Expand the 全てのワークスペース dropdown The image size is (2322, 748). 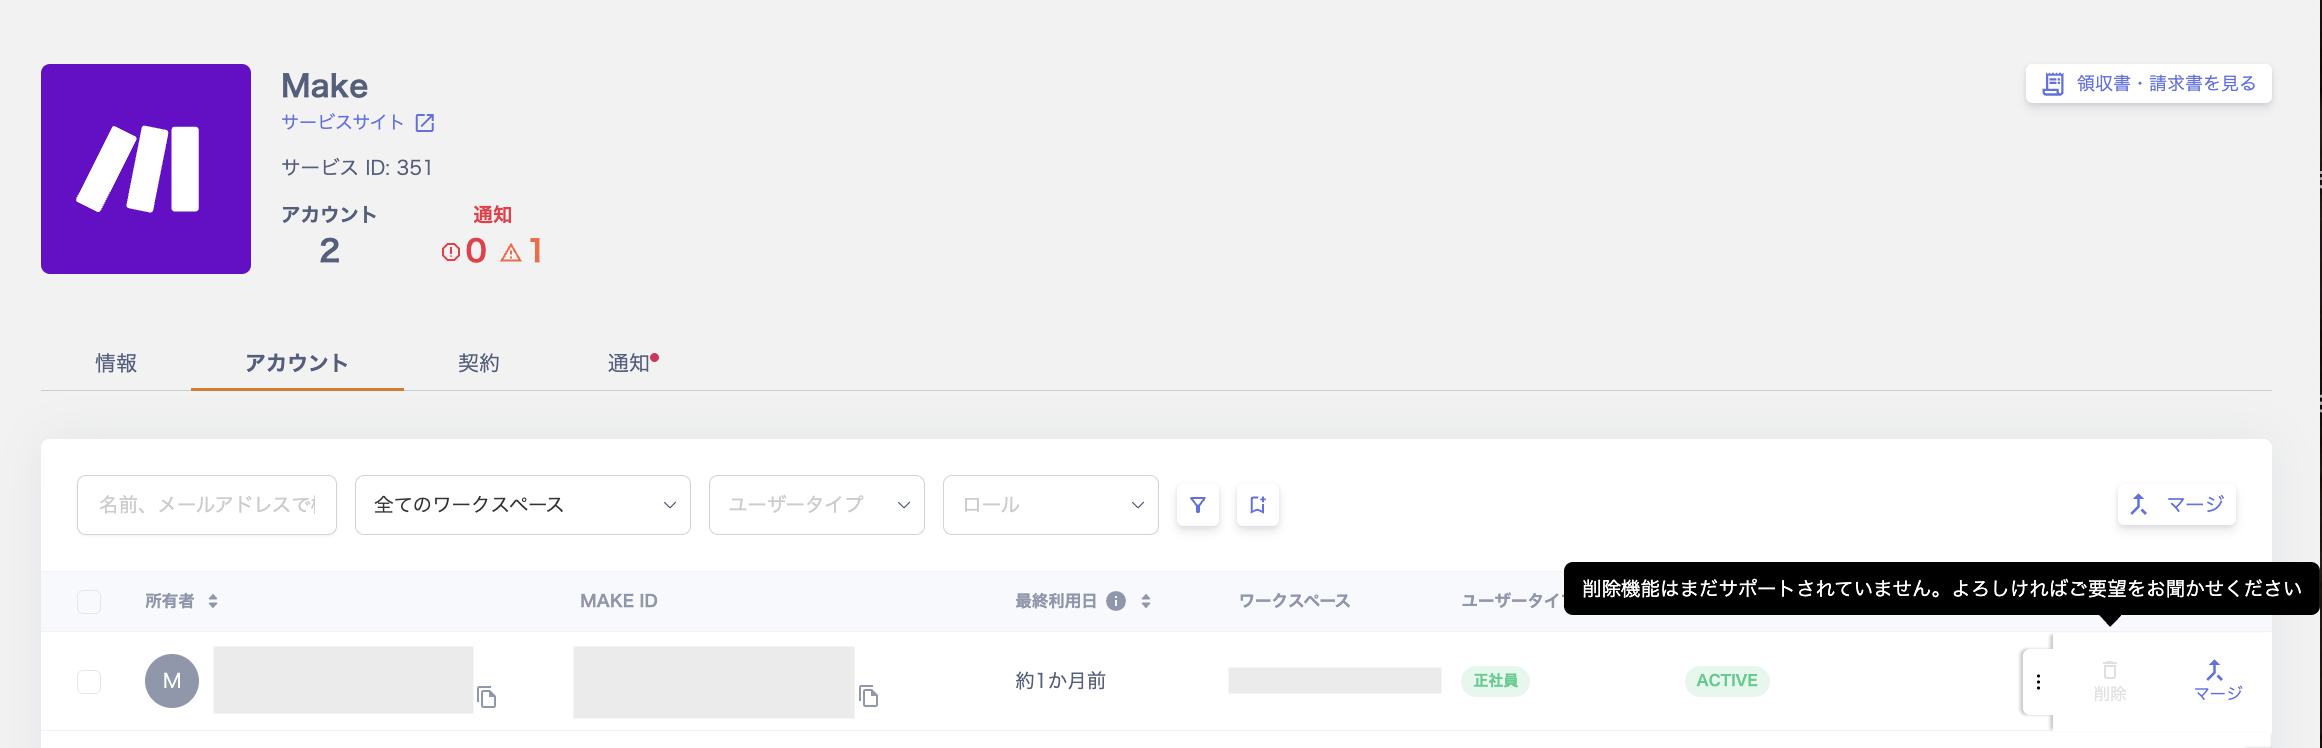click(523, 505)
